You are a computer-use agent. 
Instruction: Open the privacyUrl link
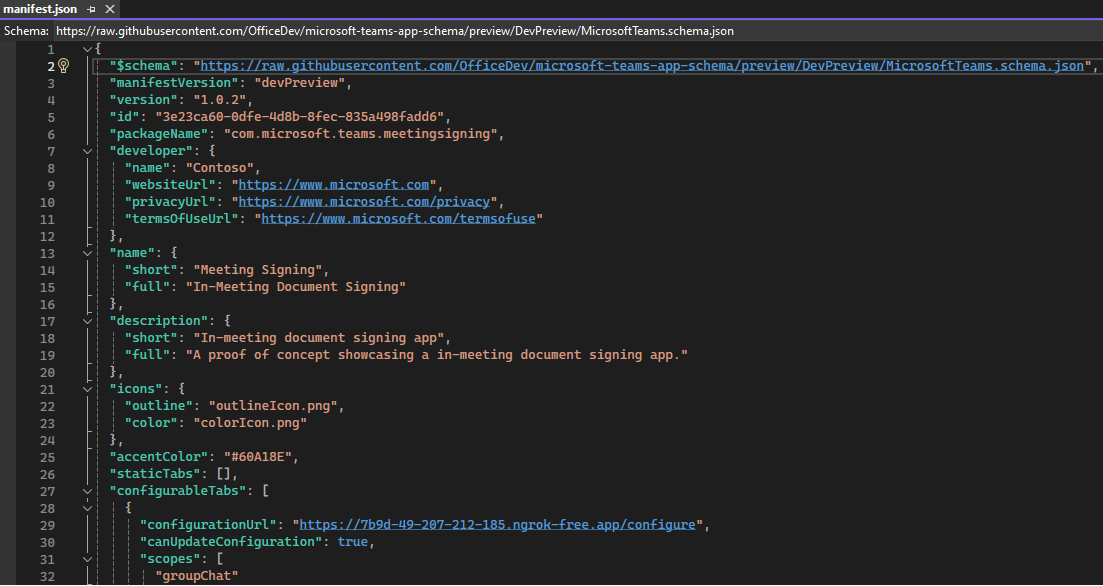(364, 202)
